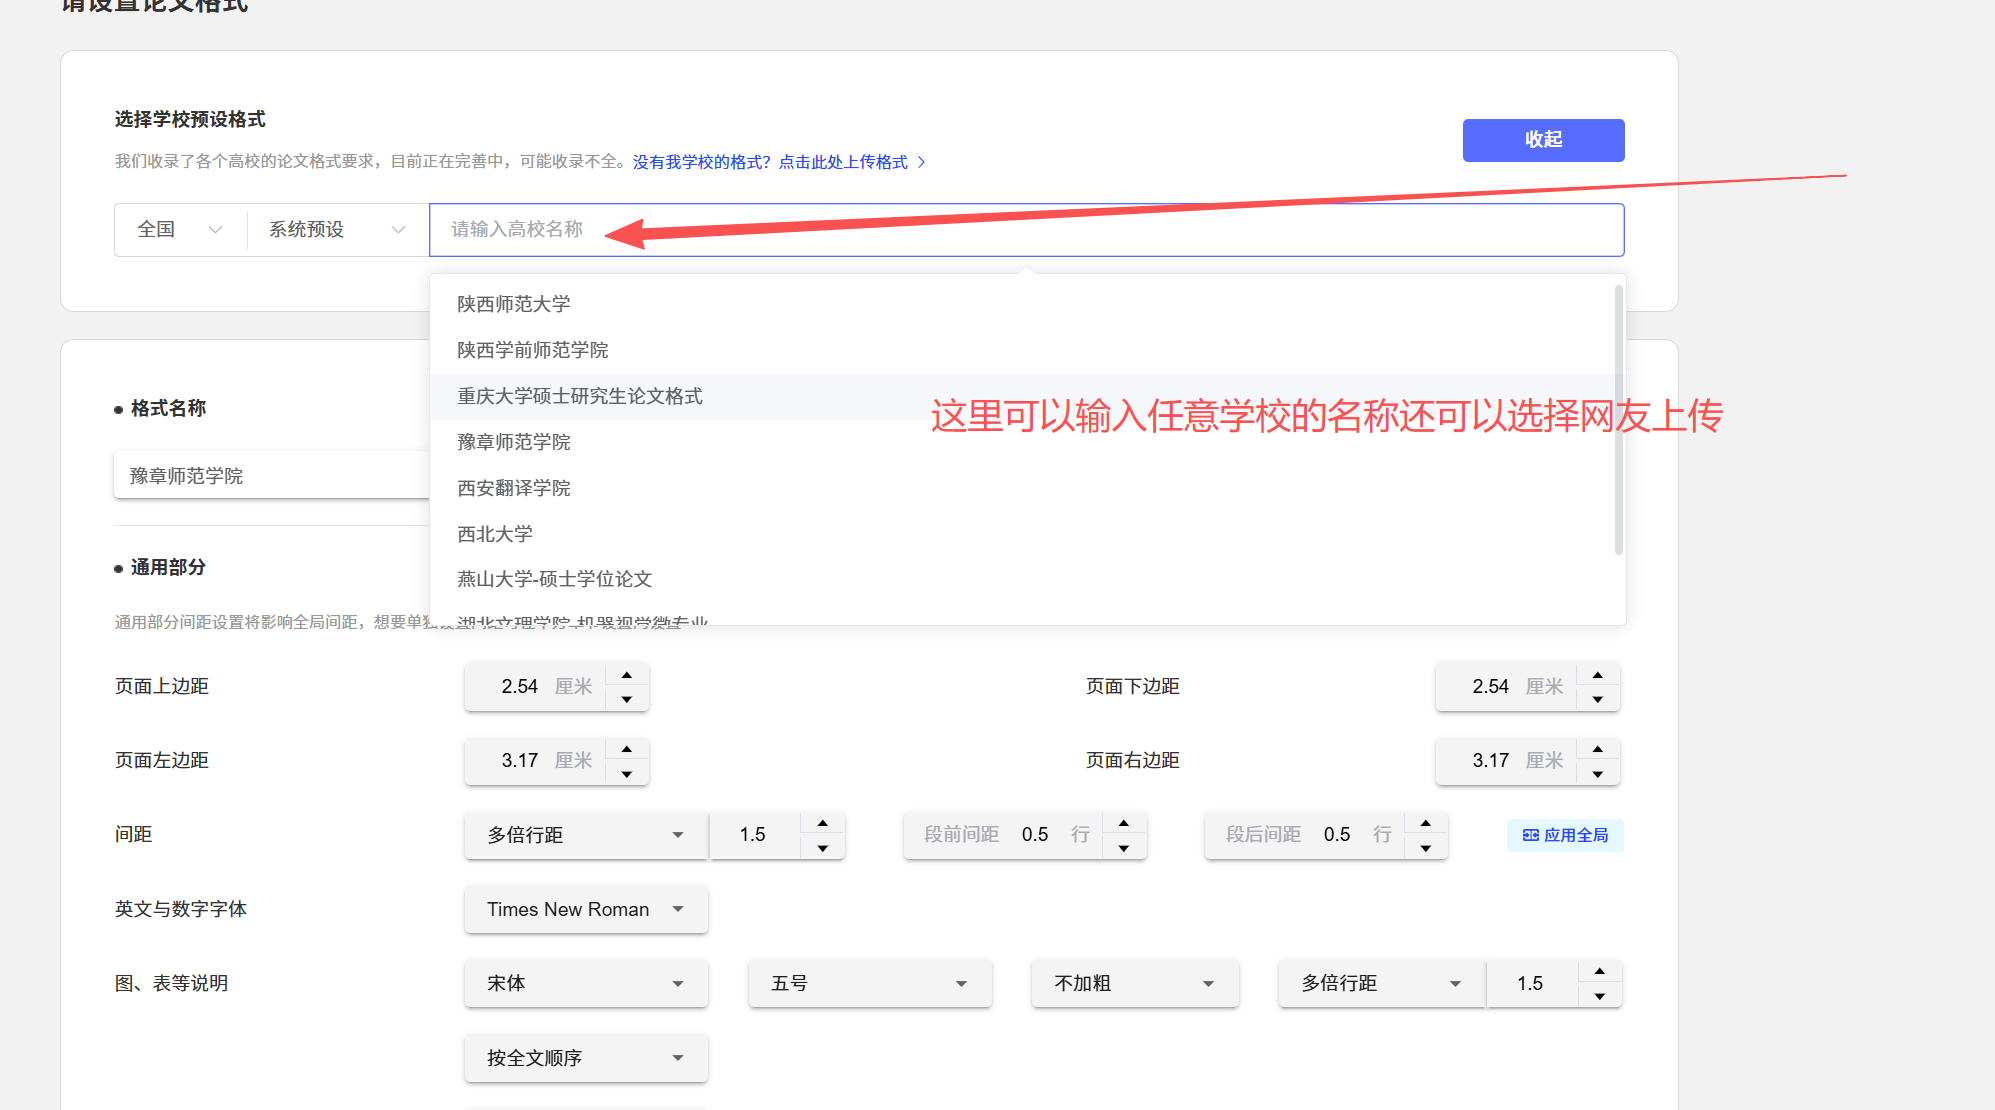Select 陕西师范大学 from the school list
The height and width of the screenshot is (1110, 1995).
tap(514, 304)
